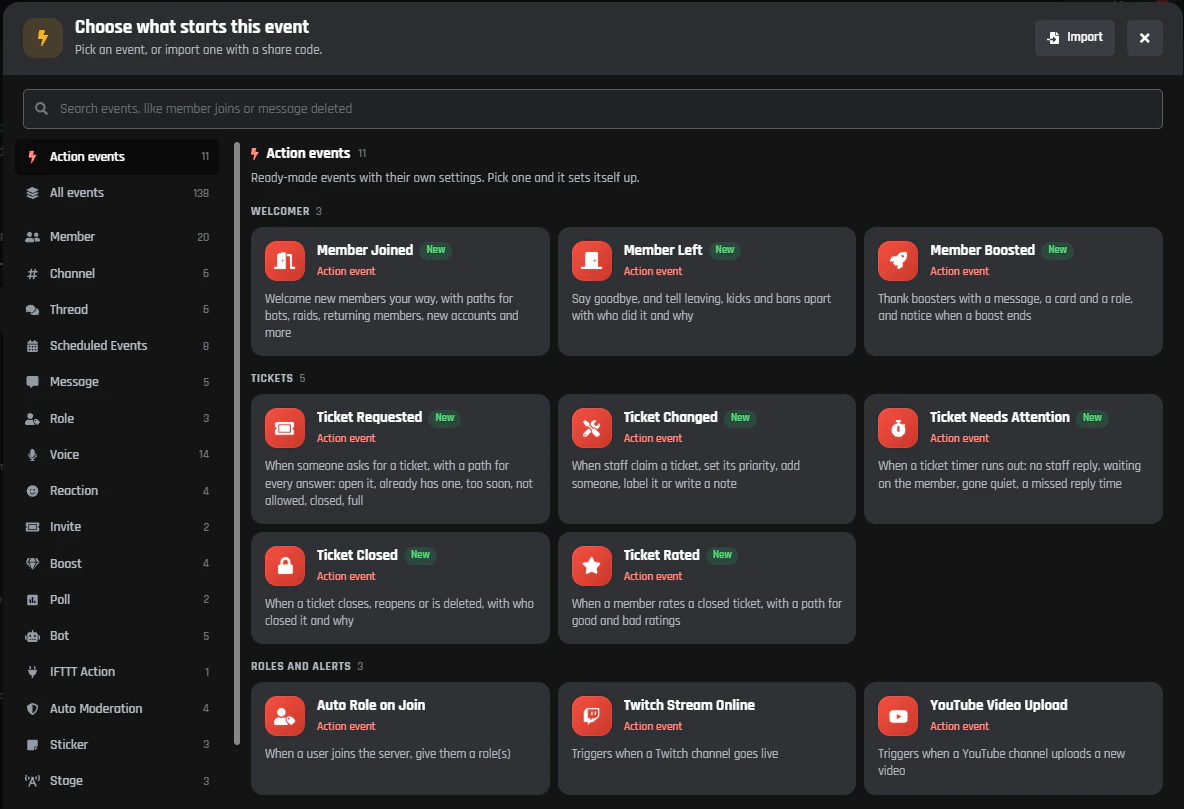This screenshot has width=1184, height=809.
Task: Click the Ticket Needs Attention timer icon
Action: 898,428
